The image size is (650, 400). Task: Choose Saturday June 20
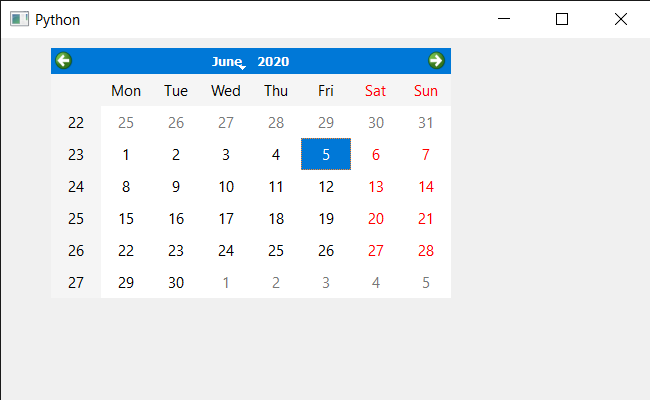(x=376, y=218)
